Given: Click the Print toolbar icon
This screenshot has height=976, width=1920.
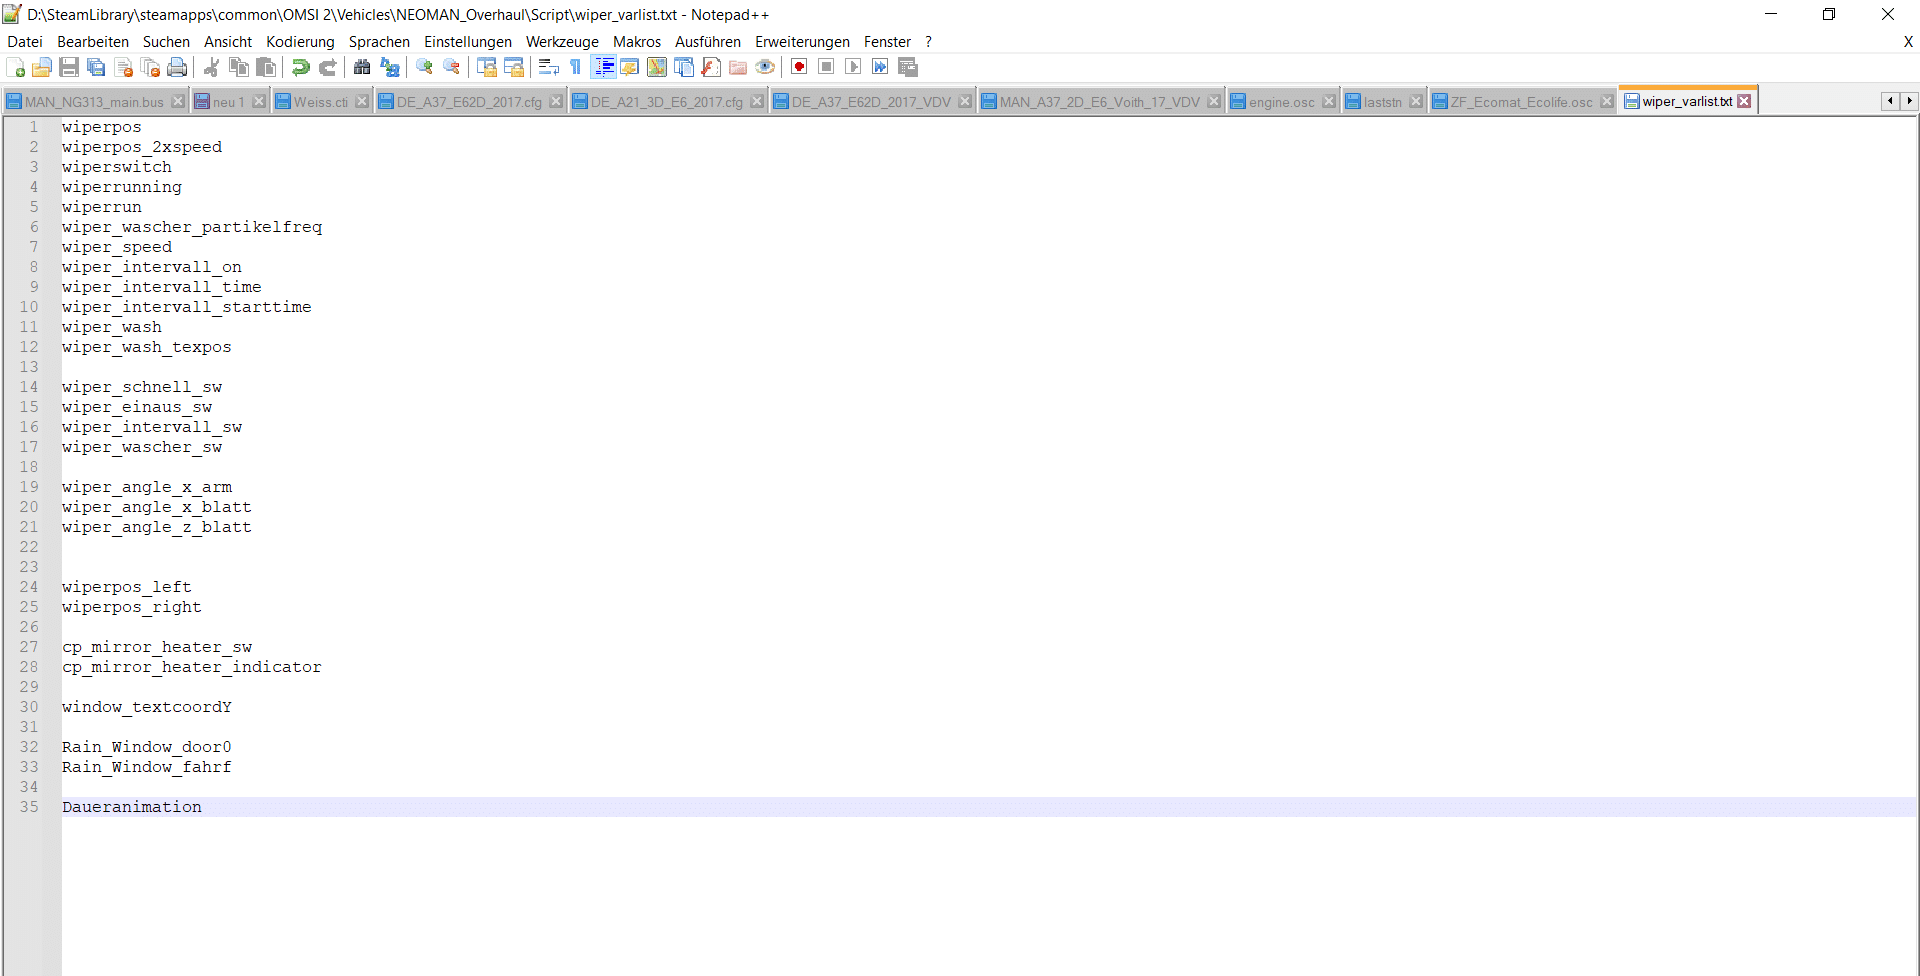Looking at the screenshot, I should 177,67.
